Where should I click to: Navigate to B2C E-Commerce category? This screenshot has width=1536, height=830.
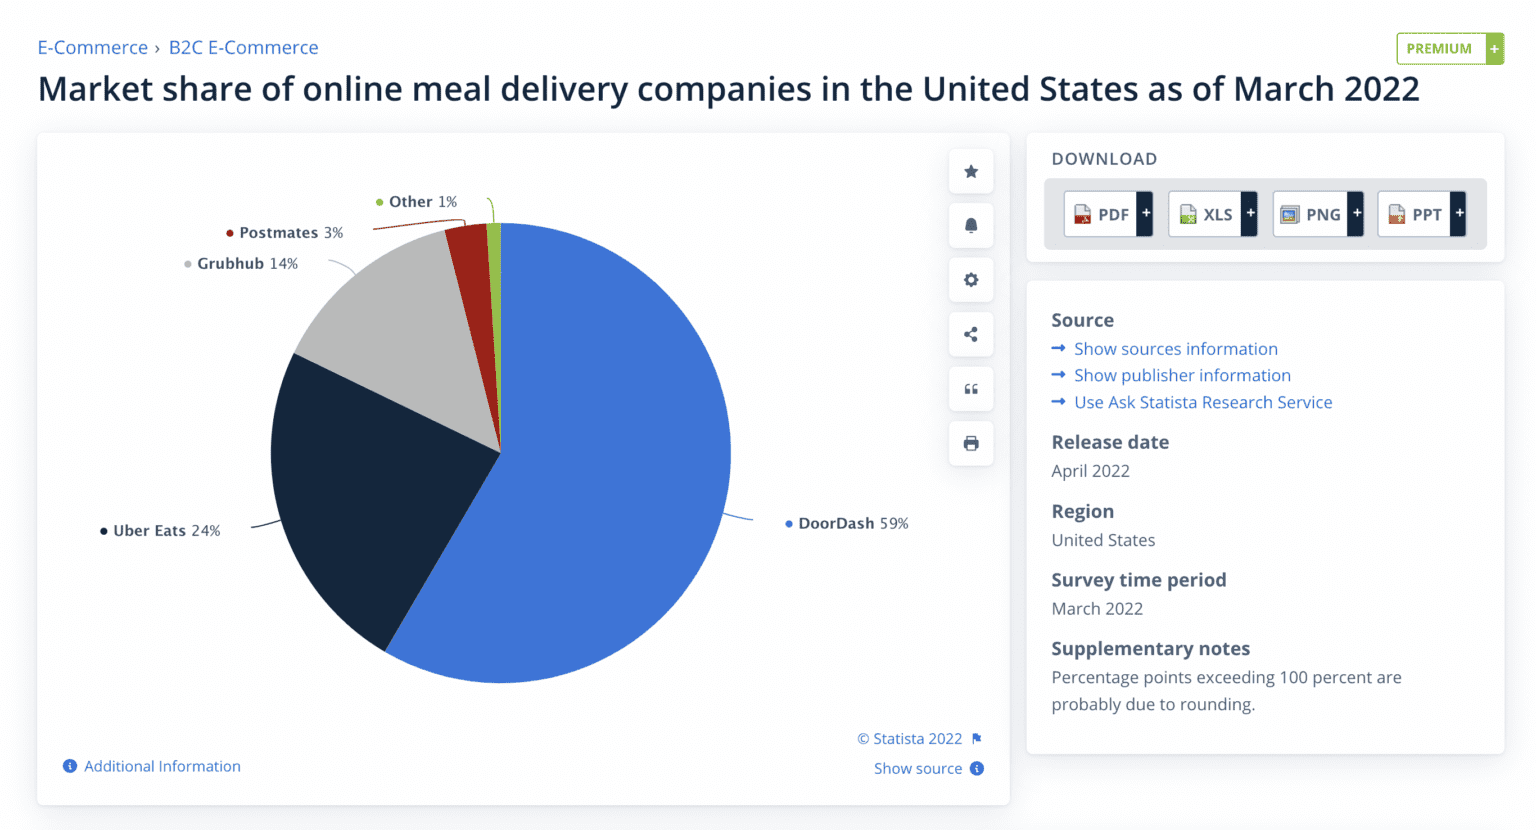243,47
